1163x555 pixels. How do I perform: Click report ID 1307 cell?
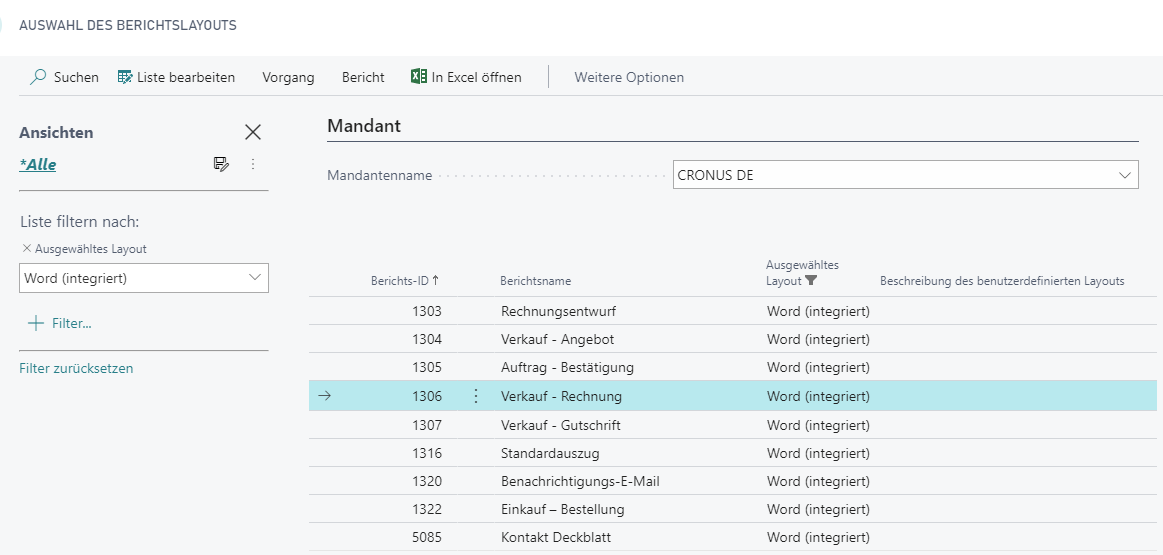point(427,426)
